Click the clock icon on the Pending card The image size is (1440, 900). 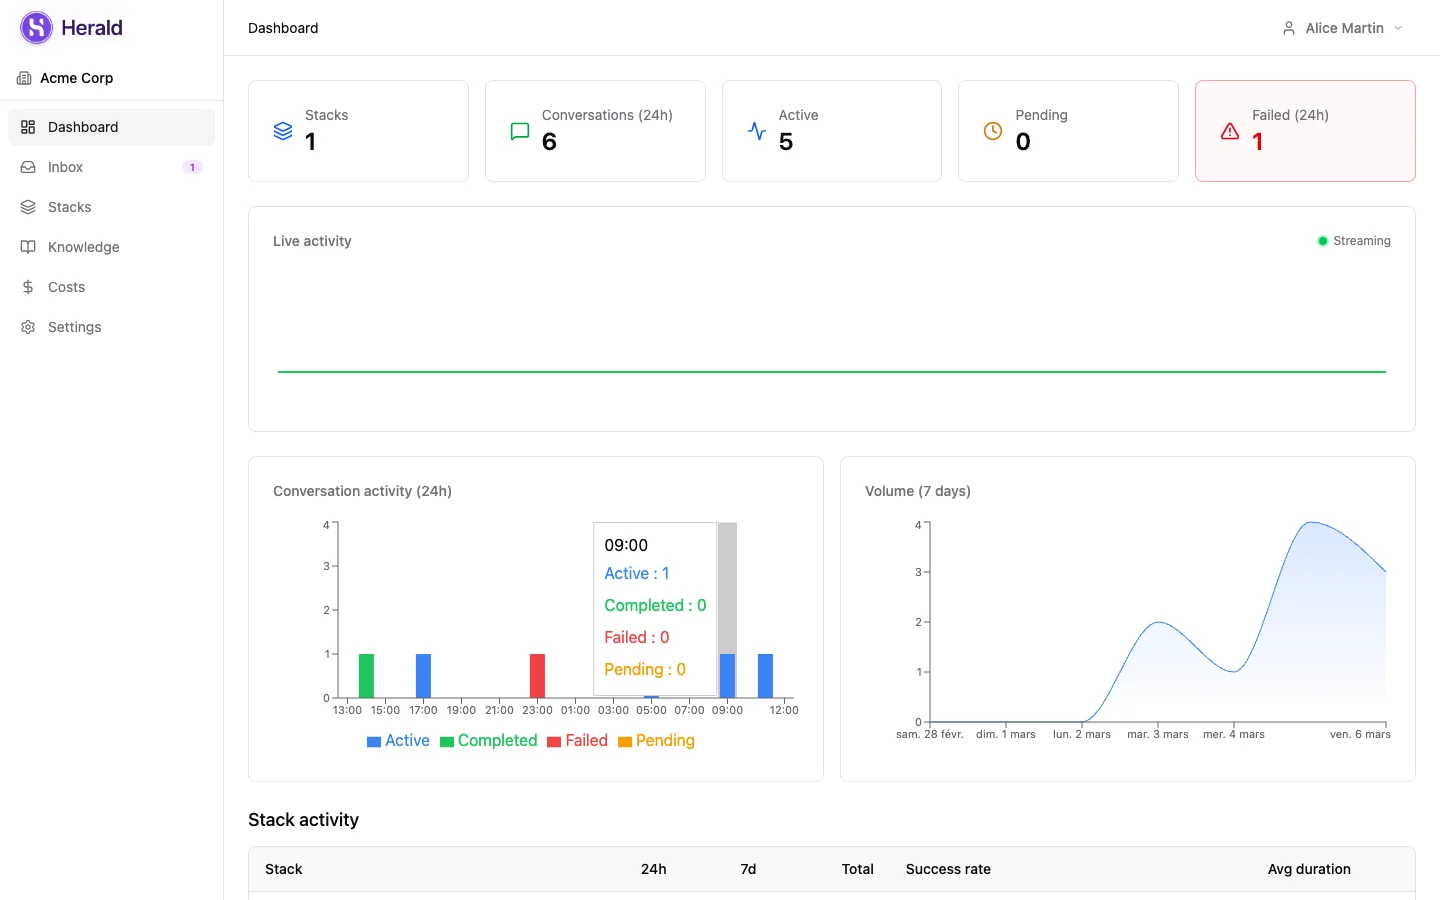992,130
